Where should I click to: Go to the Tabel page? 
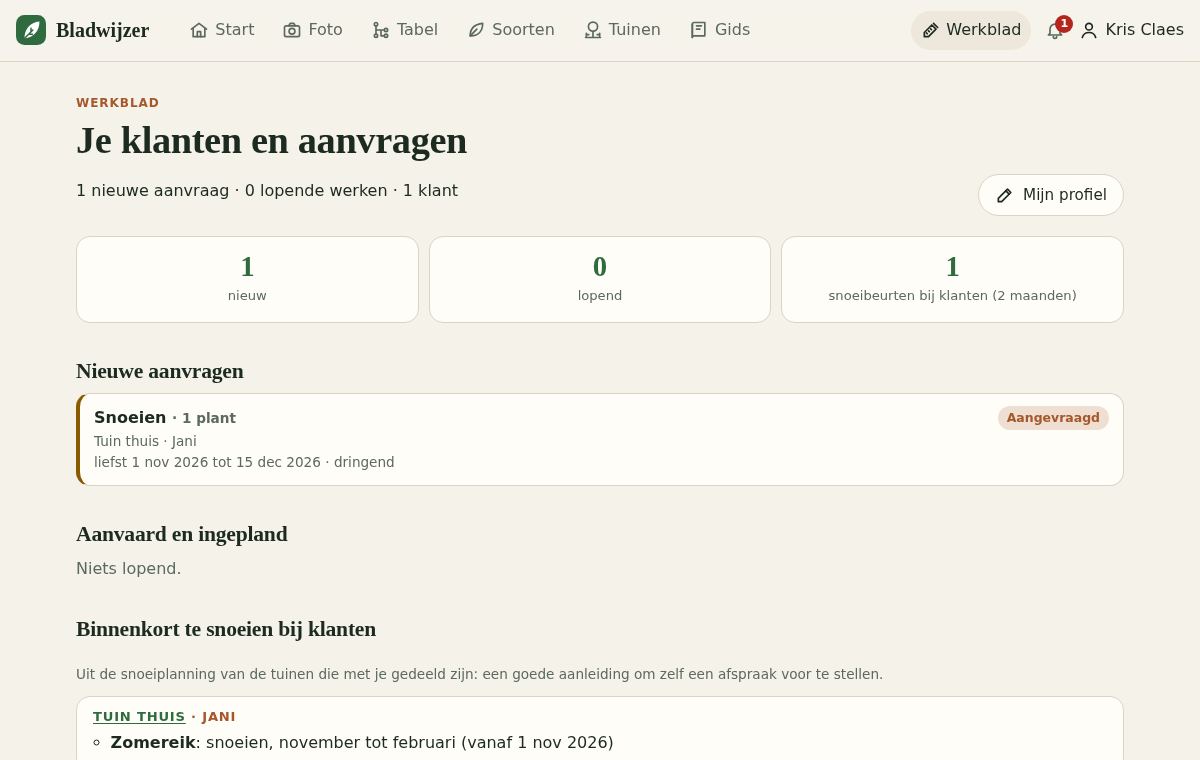point(405,30)
